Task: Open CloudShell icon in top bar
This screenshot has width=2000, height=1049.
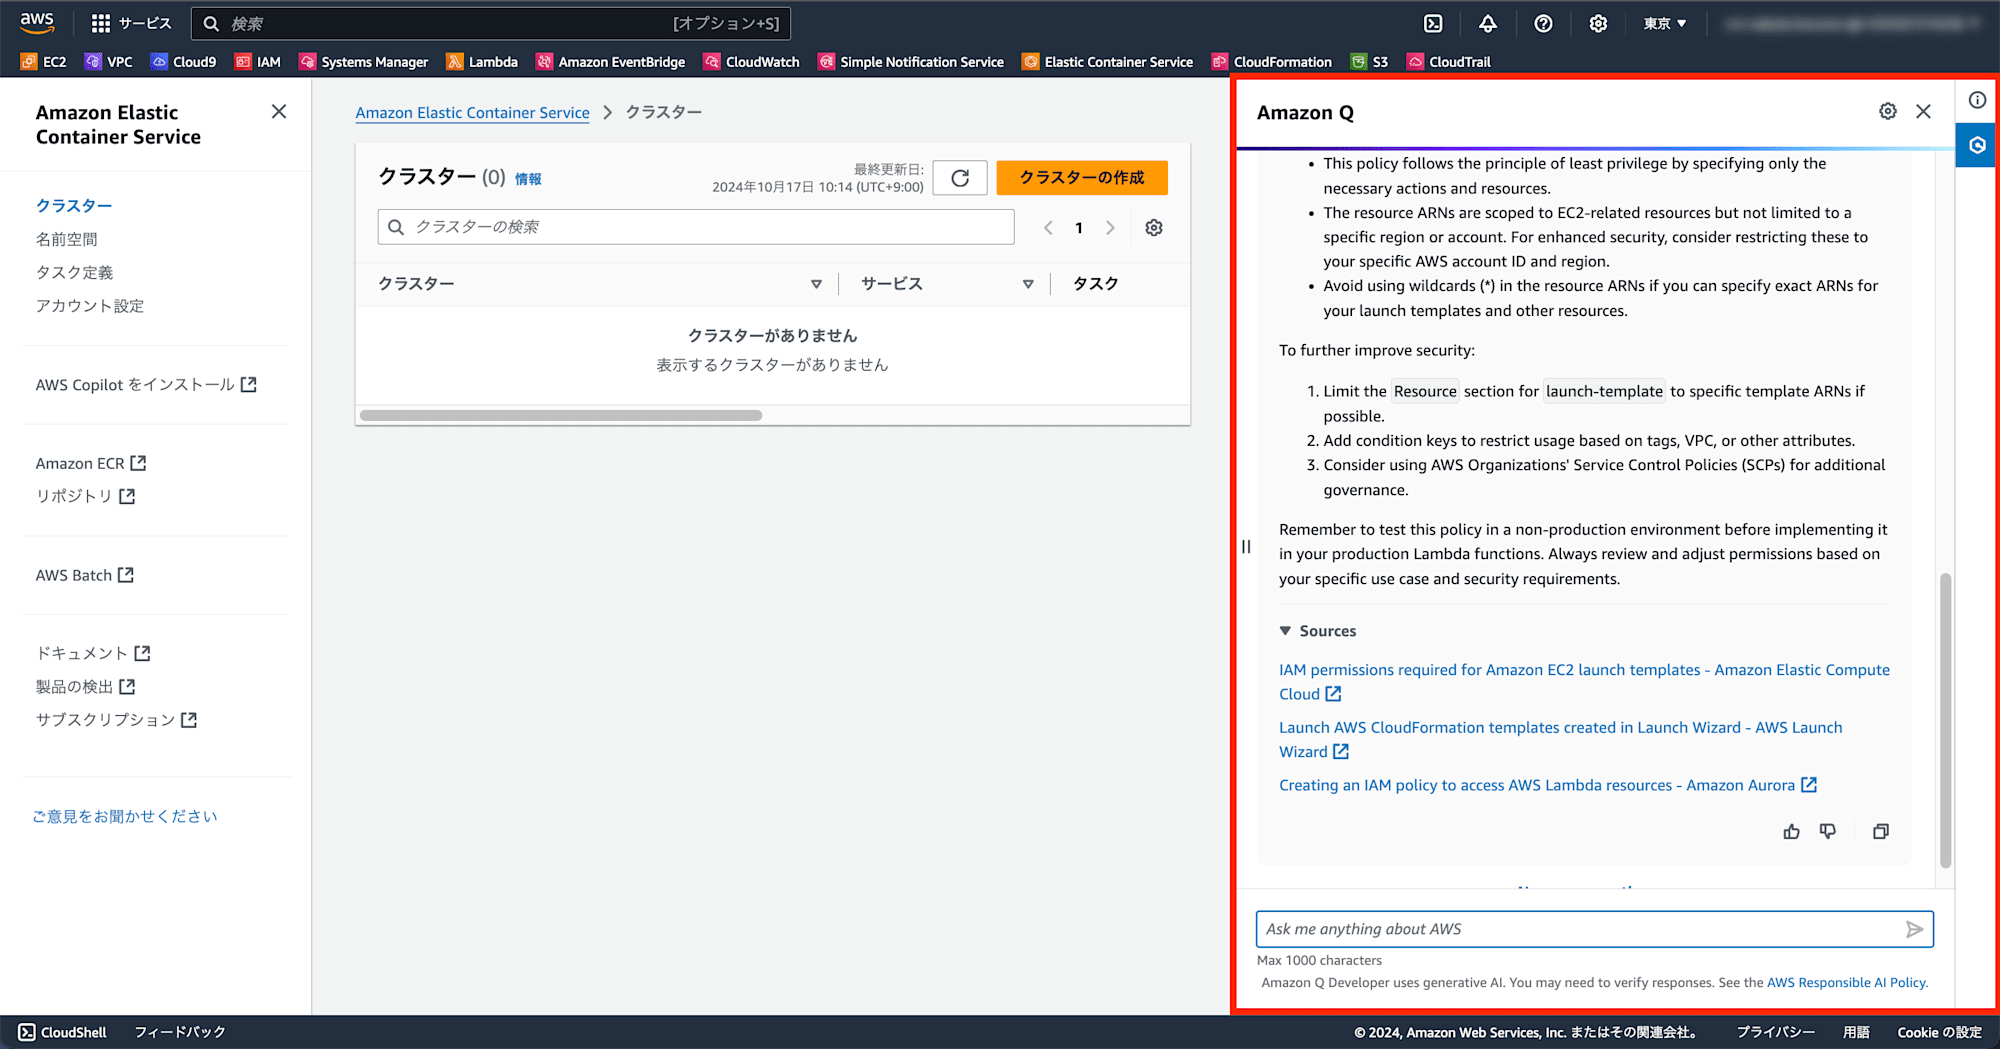Action: pos(1433,23)
